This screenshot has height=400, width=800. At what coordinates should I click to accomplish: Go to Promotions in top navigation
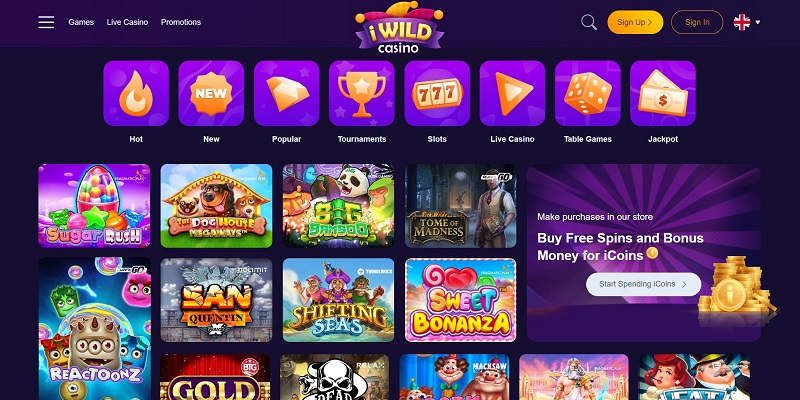point(181,22)
